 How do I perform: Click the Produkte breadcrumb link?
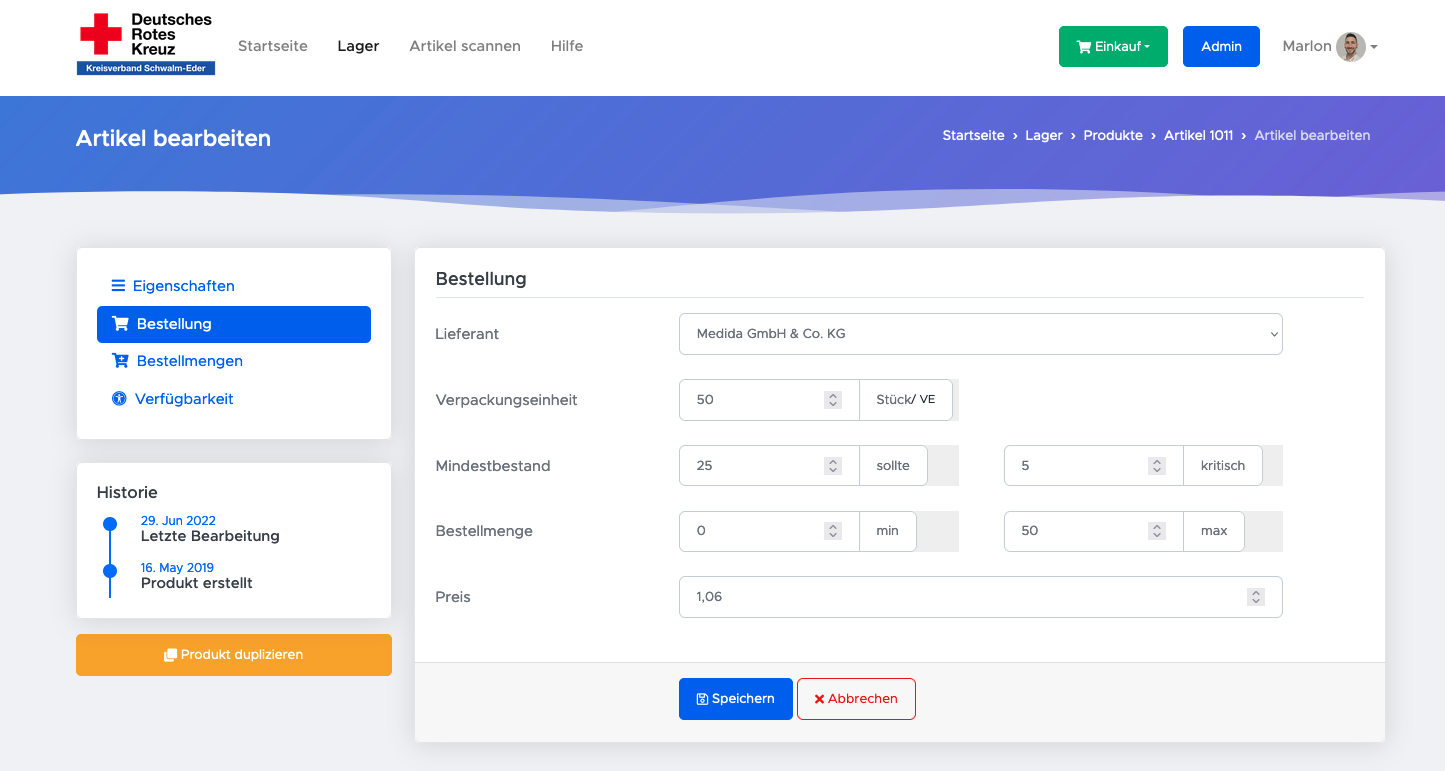click(x=1113, y=135)
